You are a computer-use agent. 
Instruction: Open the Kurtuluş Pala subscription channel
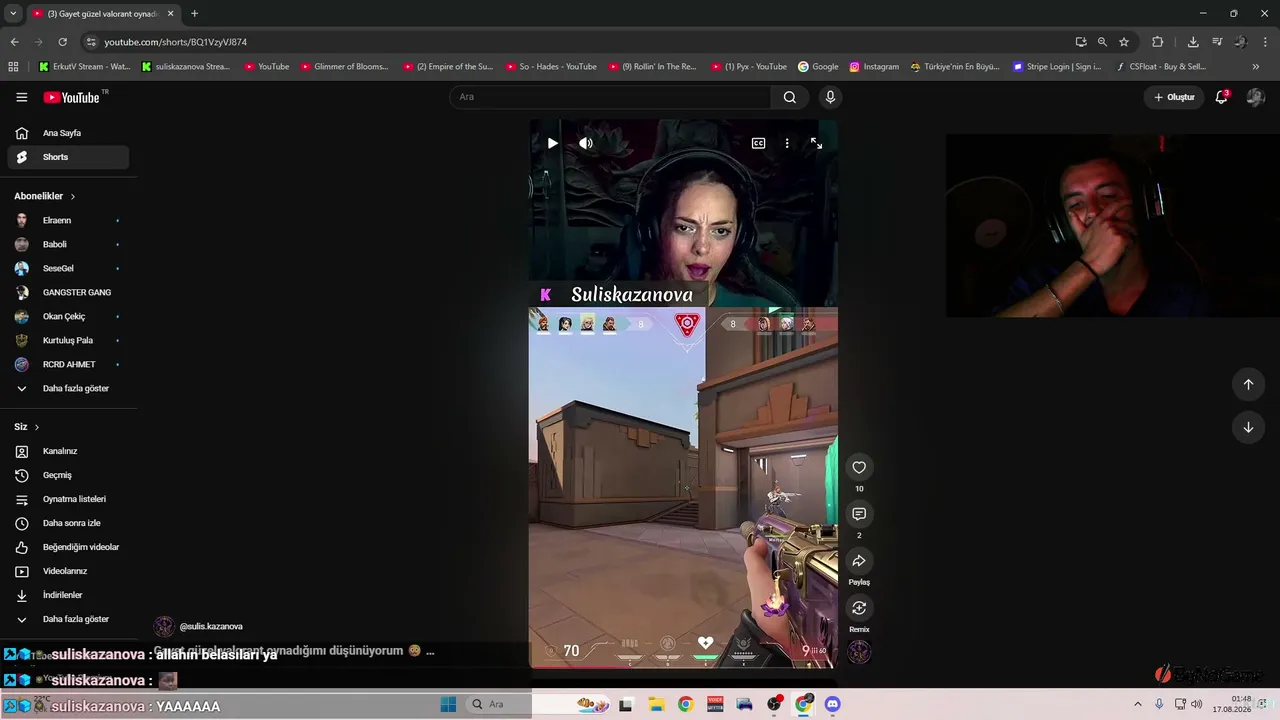tap(68, 340)
